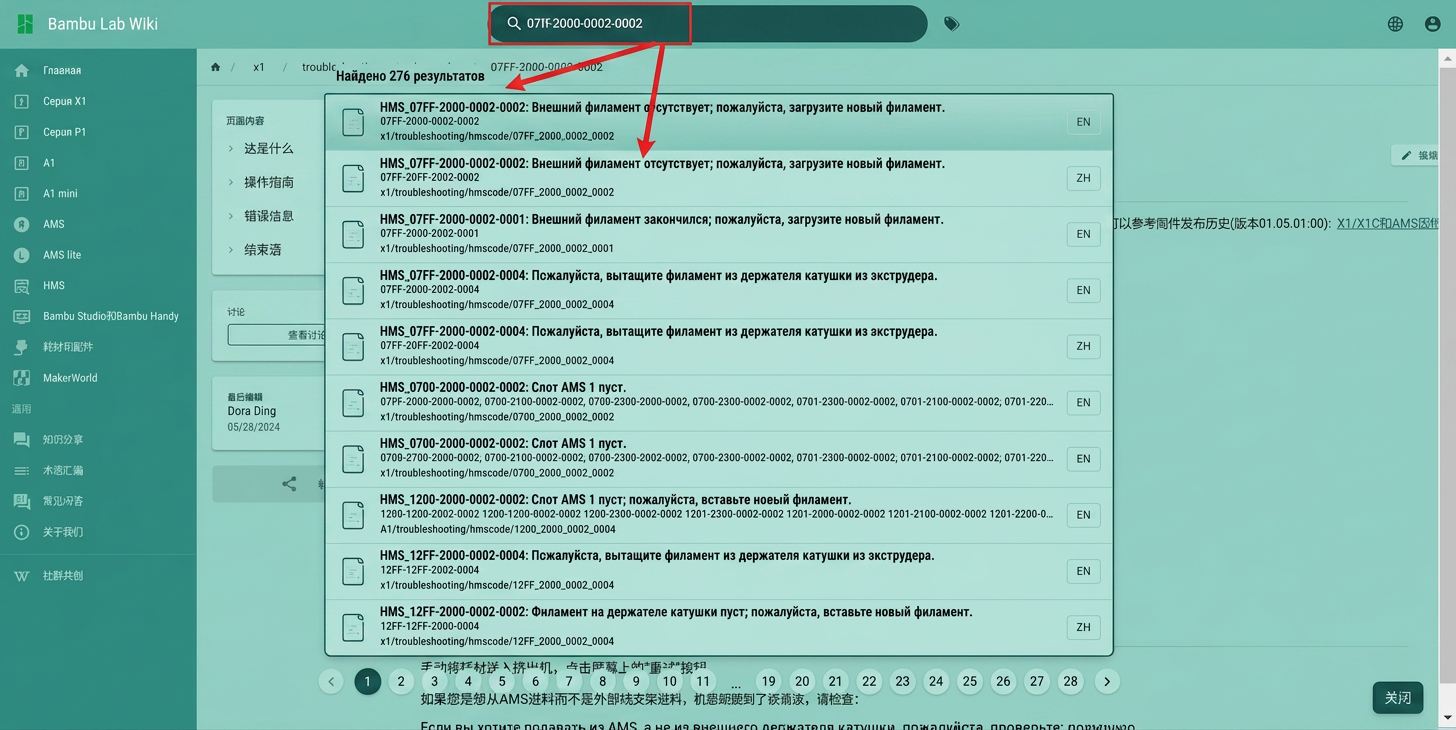Click the search field with 07FF-2000-0002-0002

pyautogui.click(x=708, y=23)
